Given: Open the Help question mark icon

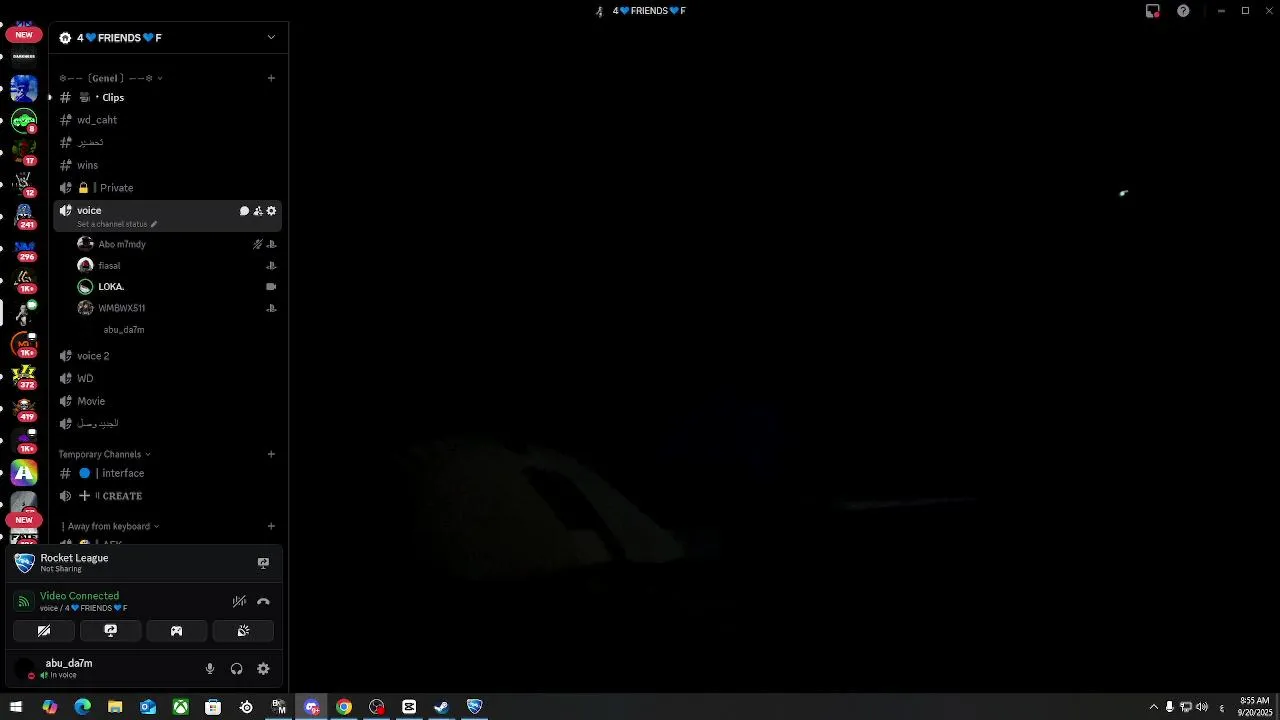Looking at the screenshot, I should click(x=1183, y=11).
